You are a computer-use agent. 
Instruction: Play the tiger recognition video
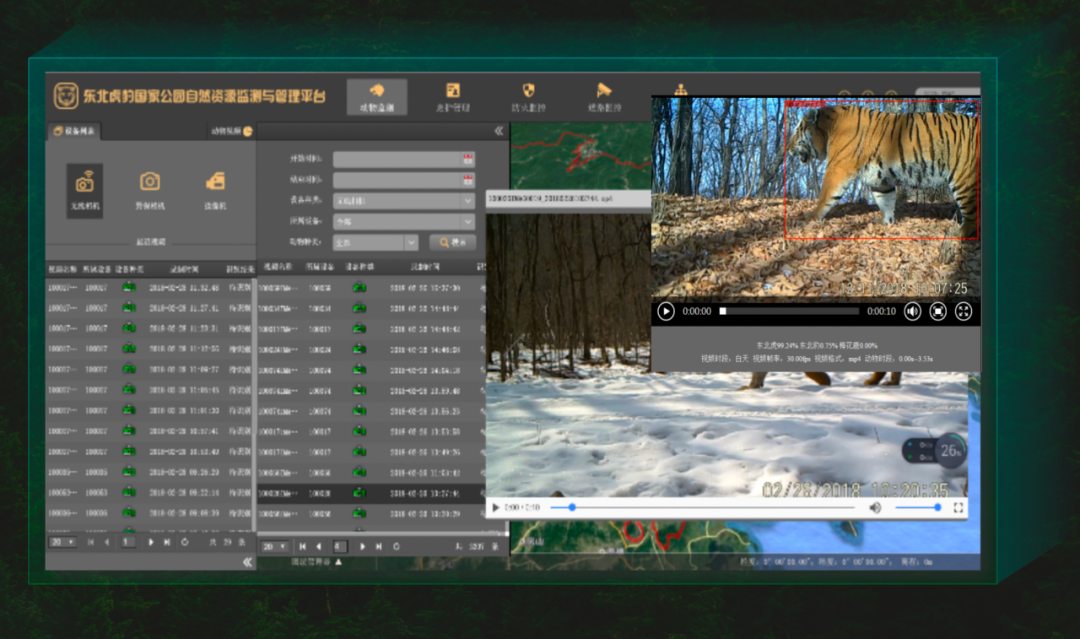pyautogui.click(x=666, y=311)
